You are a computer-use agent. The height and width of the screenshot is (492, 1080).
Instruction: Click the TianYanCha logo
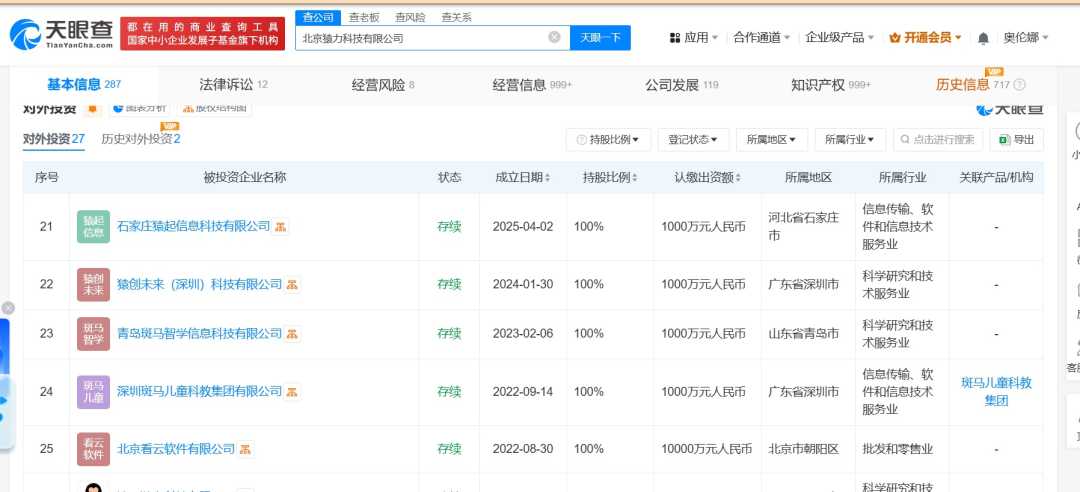point(61,35)
